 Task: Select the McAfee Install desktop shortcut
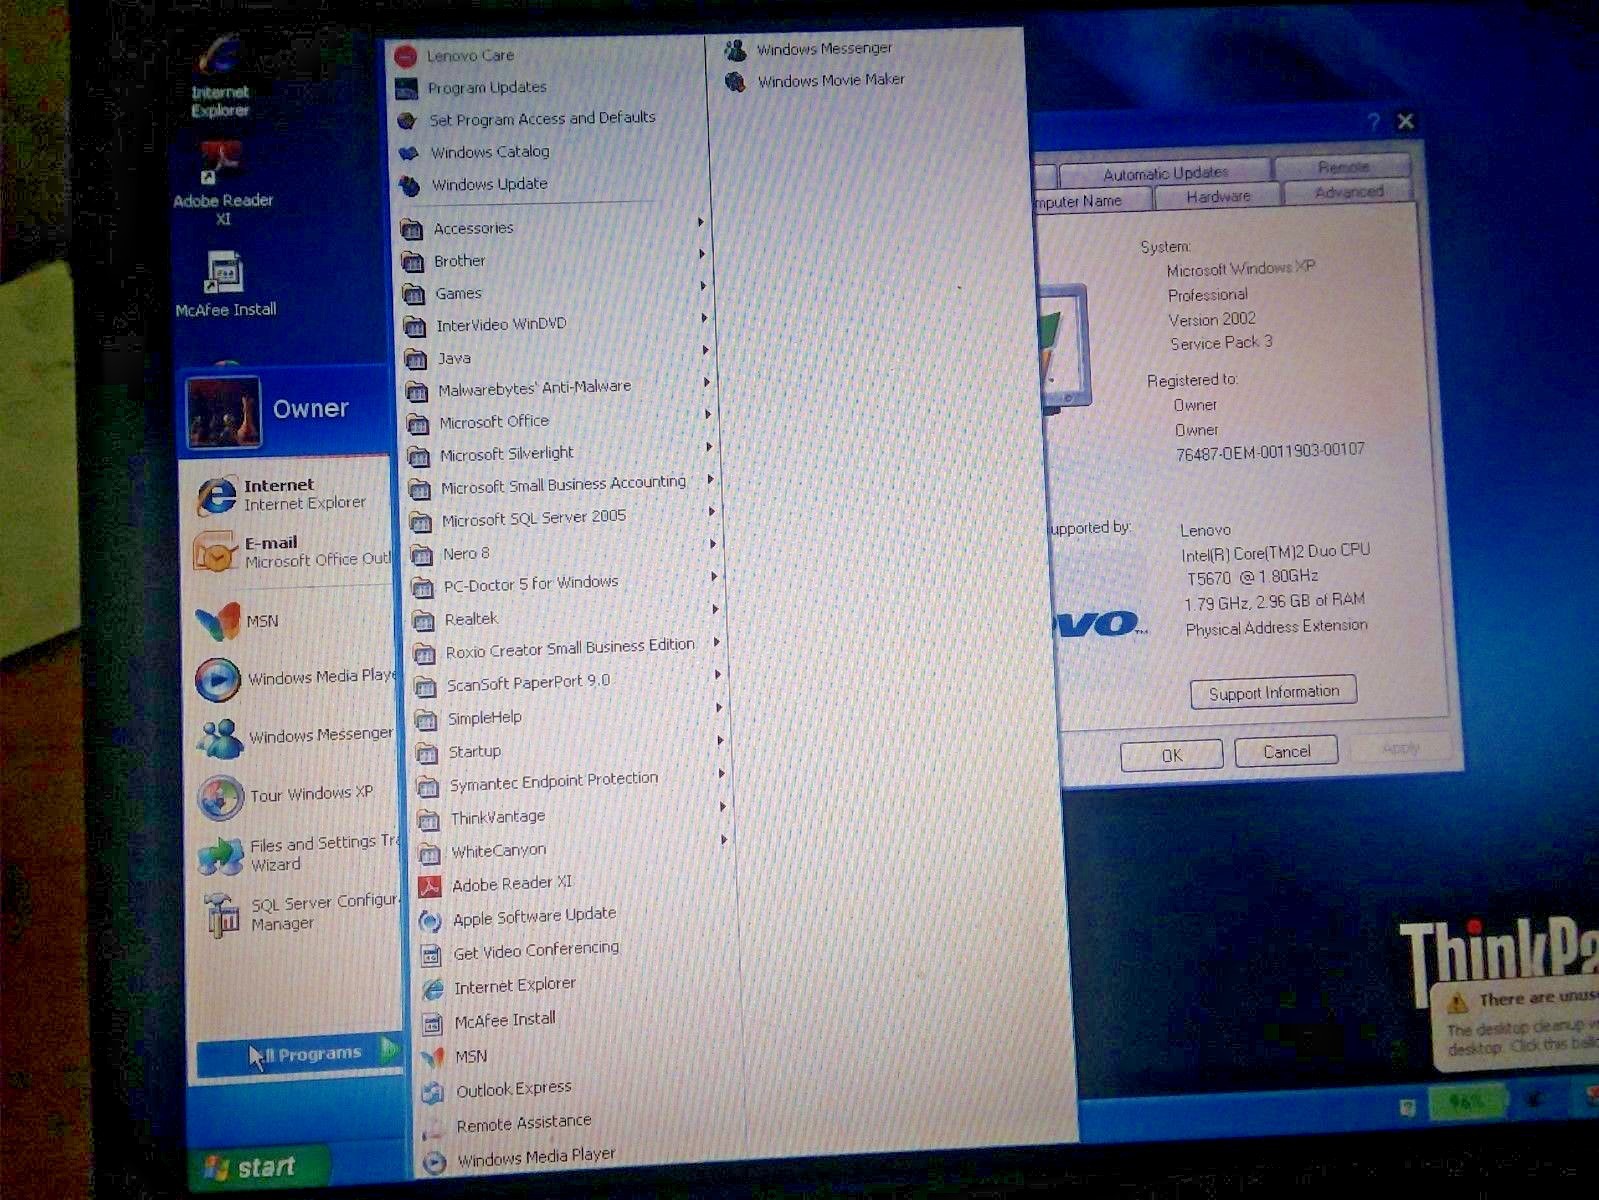(x=225, y=285)
